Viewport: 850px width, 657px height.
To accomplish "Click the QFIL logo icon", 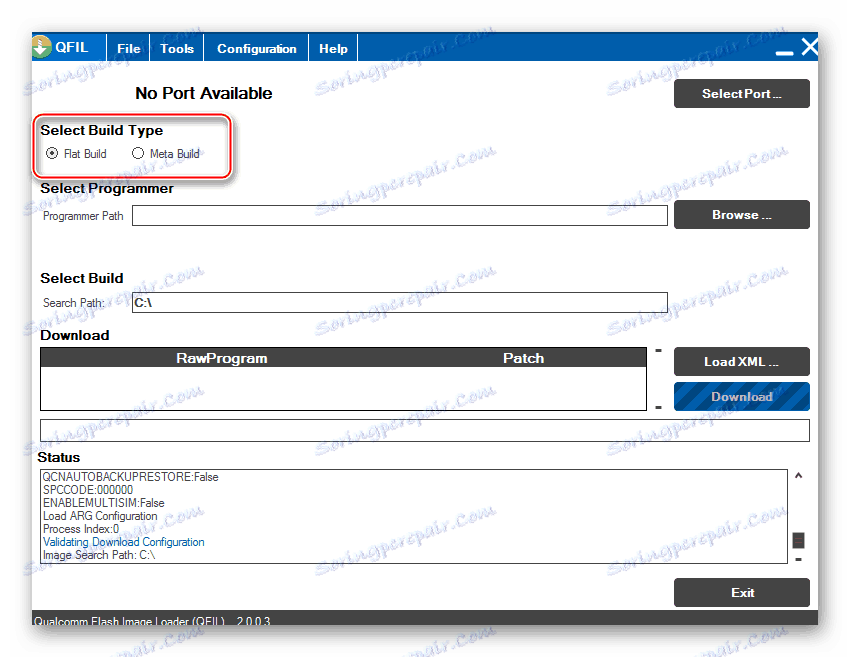I will (41, 47).
